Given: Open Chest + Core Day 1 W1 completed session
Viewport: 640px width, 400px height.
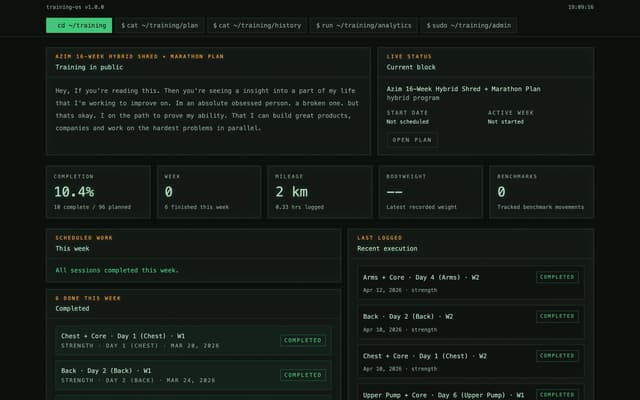Looking at the screenshot, I should [x=193, y=340].
